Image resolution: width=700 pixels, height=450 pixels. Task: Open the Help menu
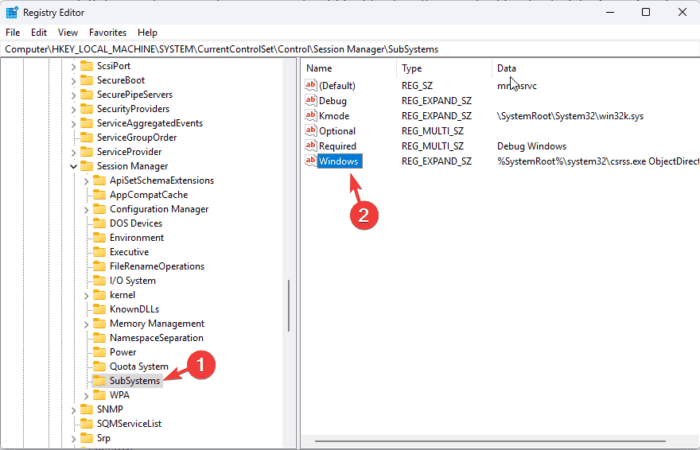click(147, 33)
